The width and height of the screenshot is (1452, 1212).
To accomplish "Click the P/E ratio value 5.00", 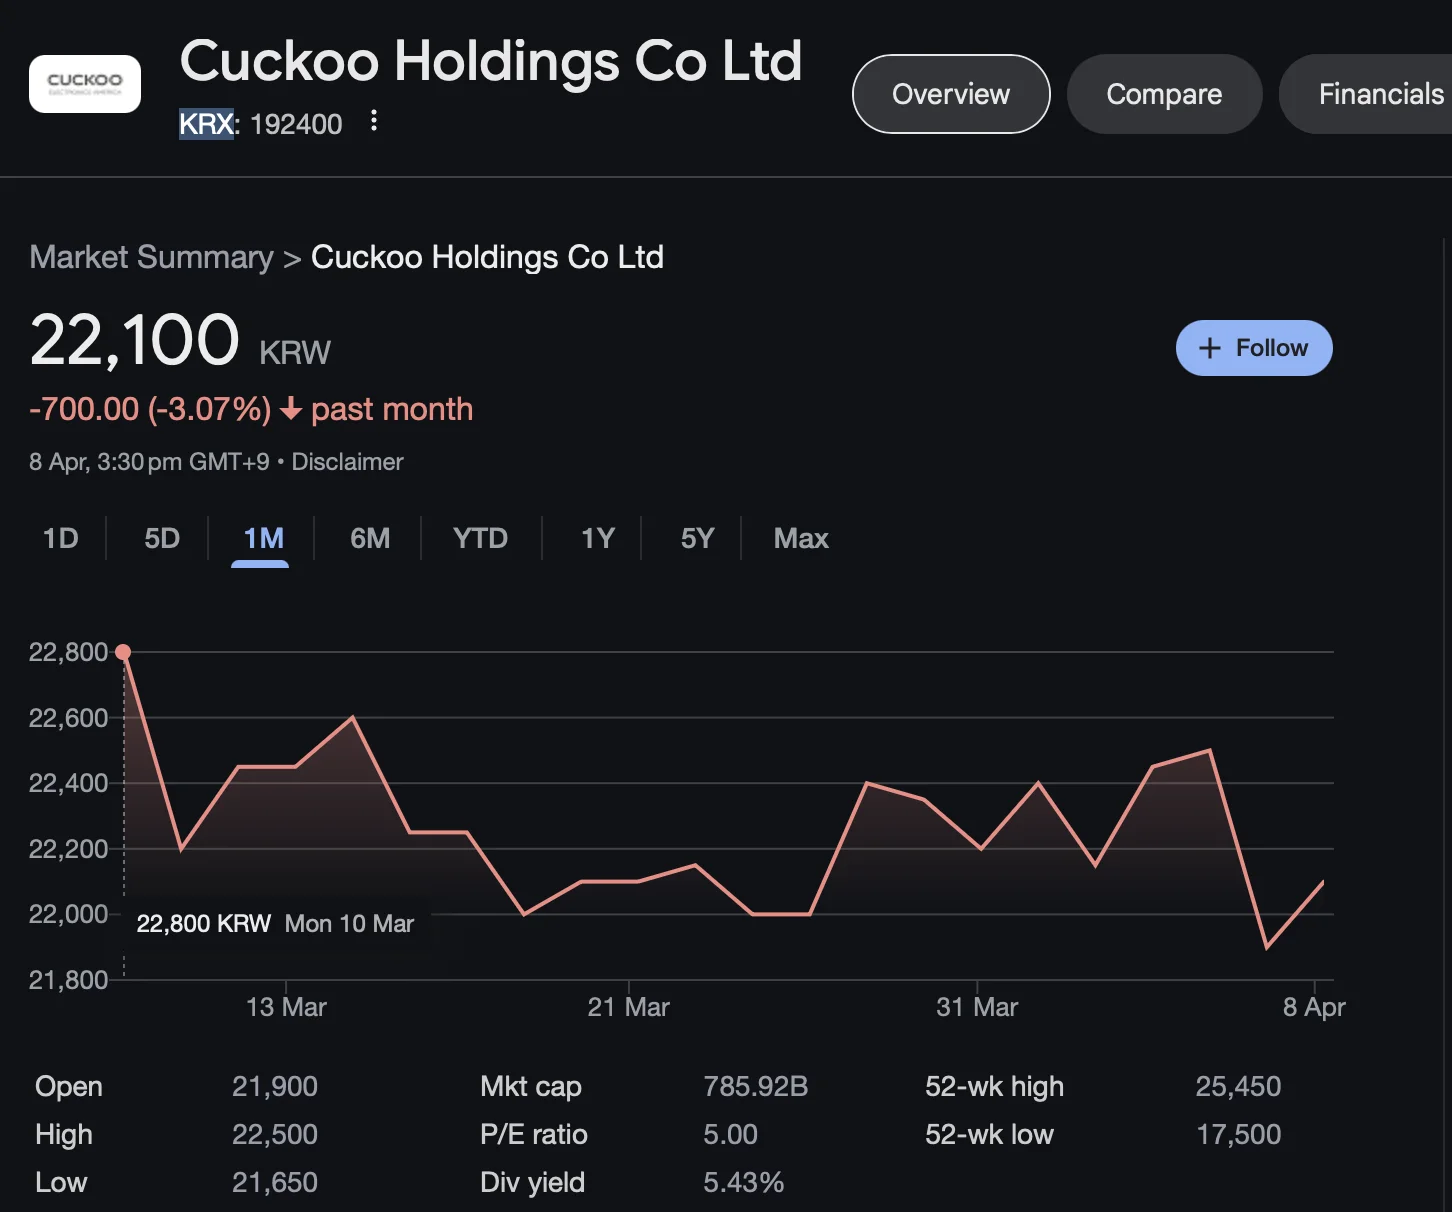I will coord(730,1135).
